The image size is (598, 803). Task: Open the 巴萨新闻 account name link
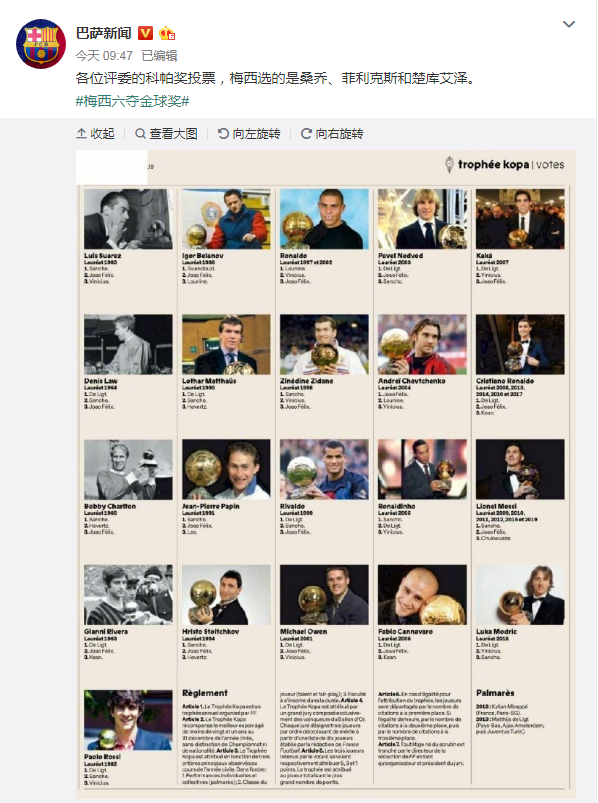pyautogui.click(x=104, y=33)
